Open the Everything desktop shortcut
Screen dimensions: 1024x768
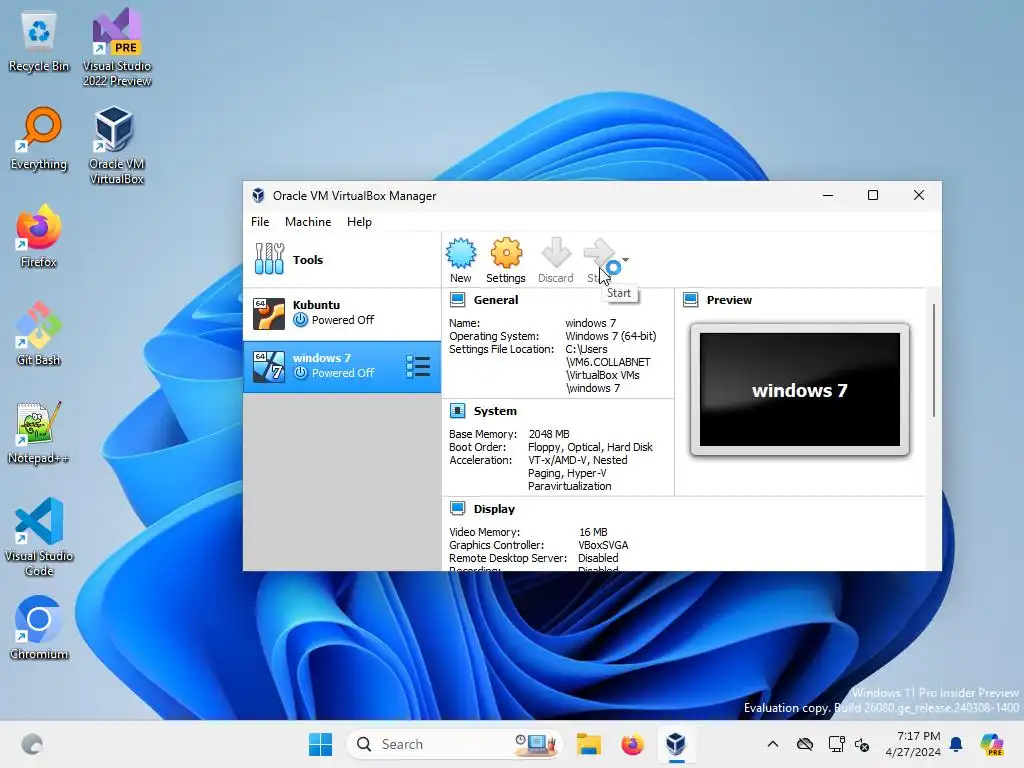pyautogui.click(x=39, y=139)
